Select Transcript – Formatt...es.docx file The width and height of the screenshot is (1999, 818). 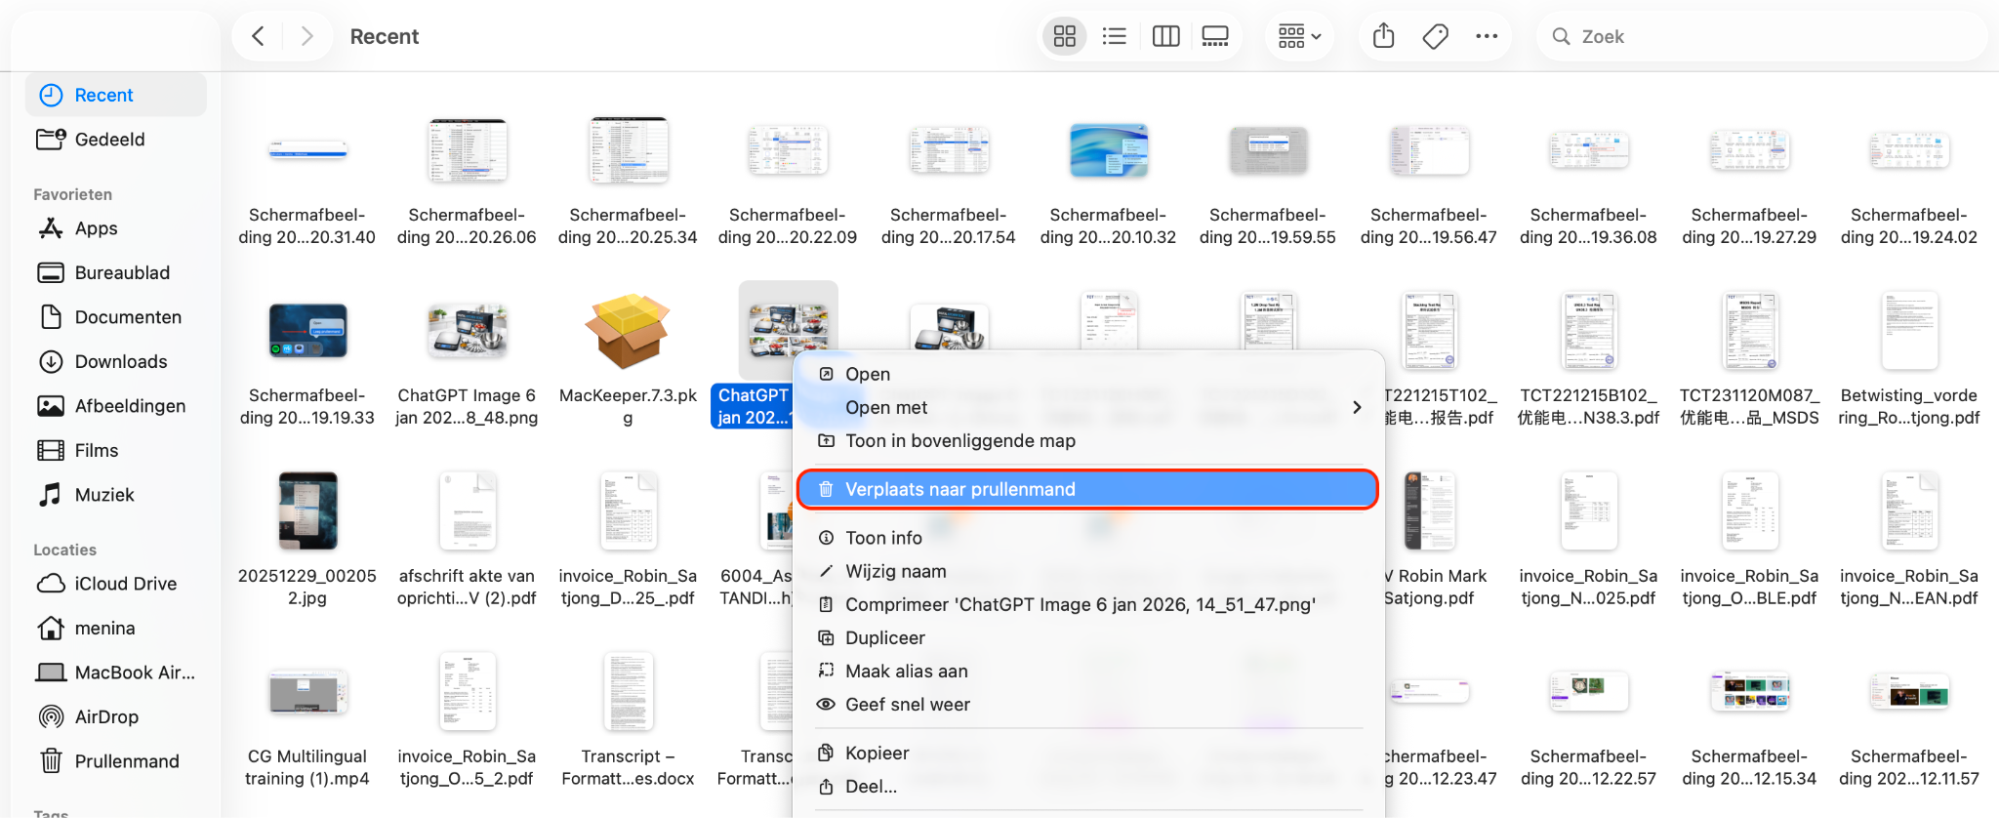(x=628, y=692)
